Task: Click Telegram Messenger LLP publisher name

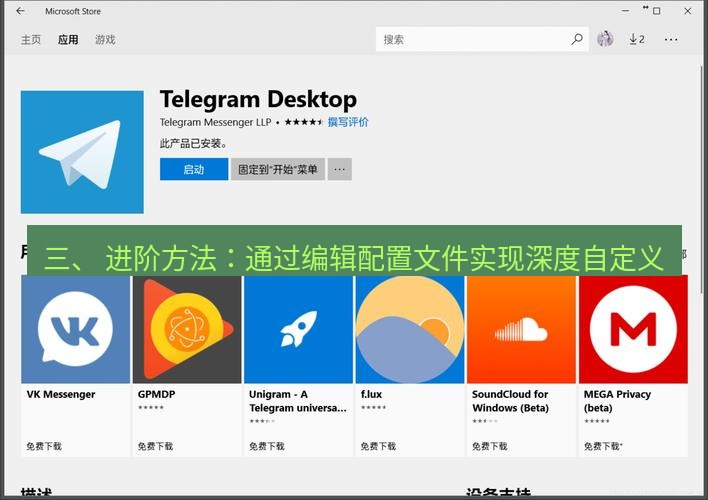Action: [215, 122]
